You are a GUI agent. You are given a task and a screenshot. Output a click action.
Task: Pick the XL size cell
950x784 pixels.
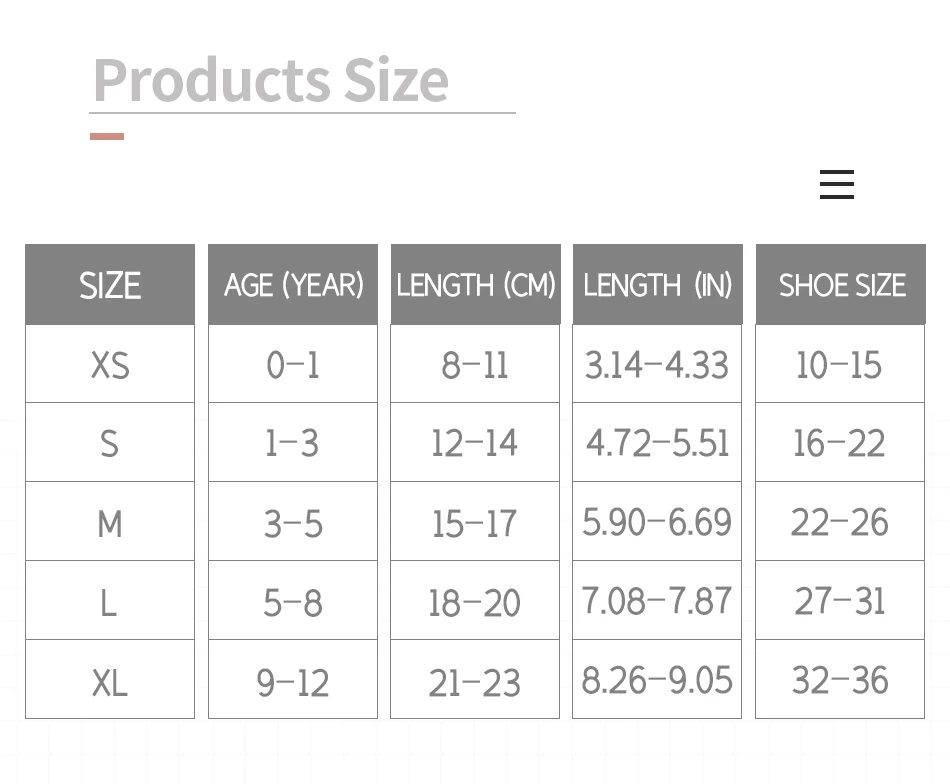[x=110, y=681]
